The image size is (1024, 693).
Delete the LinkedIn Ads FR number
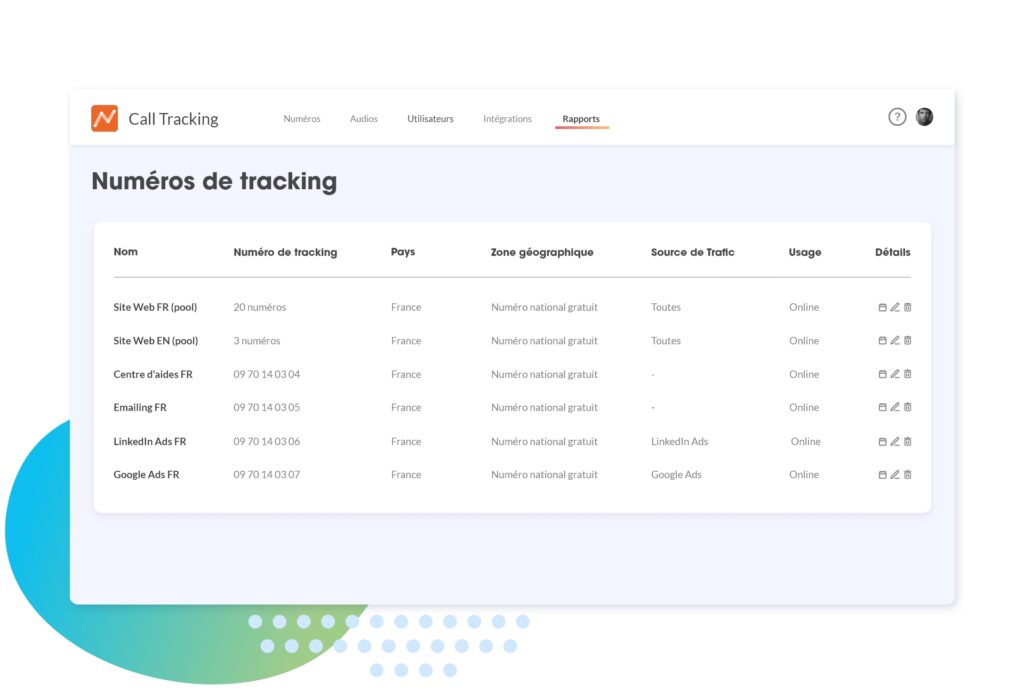pyautogui.click(x=908, y=441)
